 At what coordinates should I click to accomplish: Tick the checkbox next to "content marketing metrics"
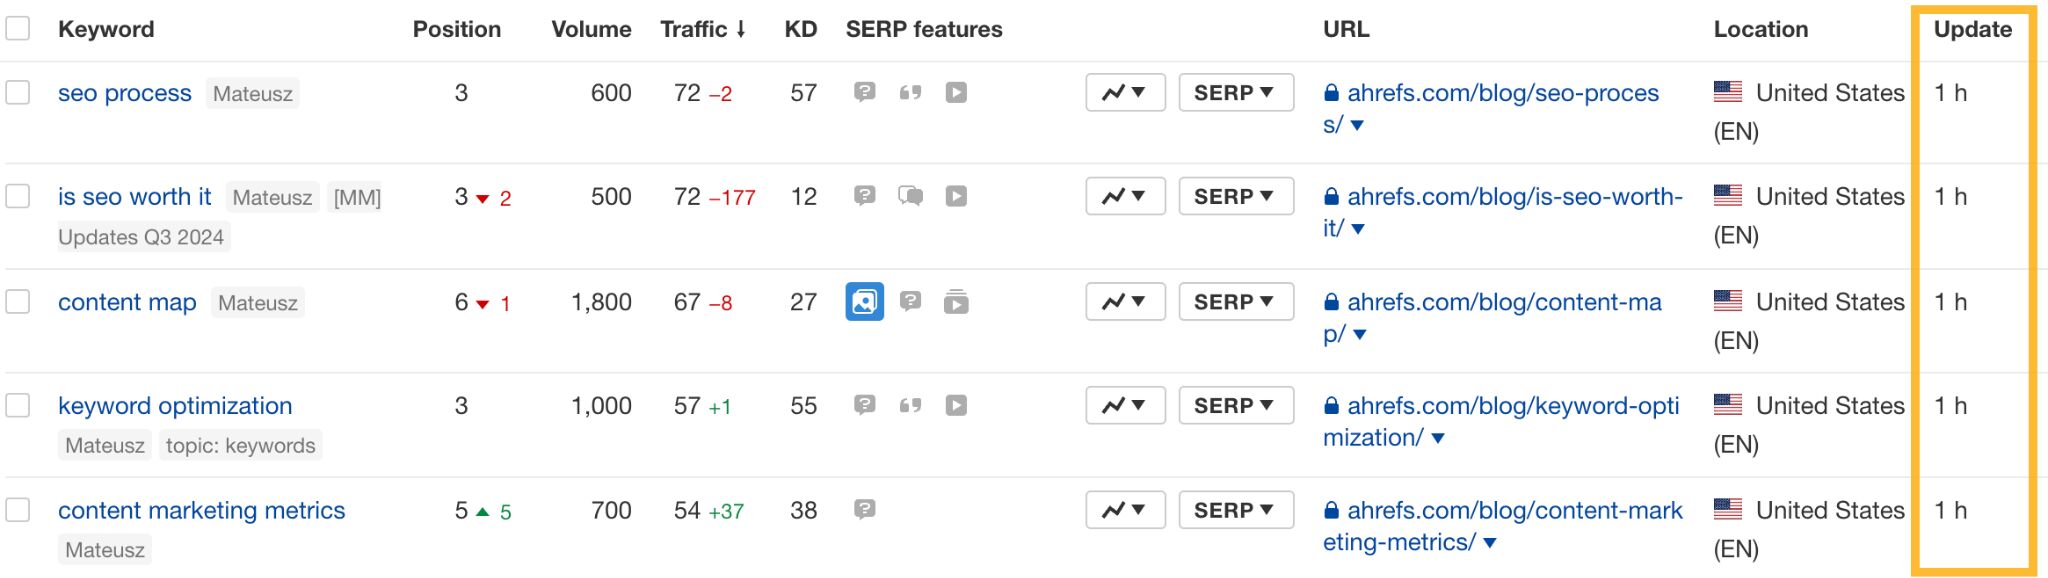(16, 510)
